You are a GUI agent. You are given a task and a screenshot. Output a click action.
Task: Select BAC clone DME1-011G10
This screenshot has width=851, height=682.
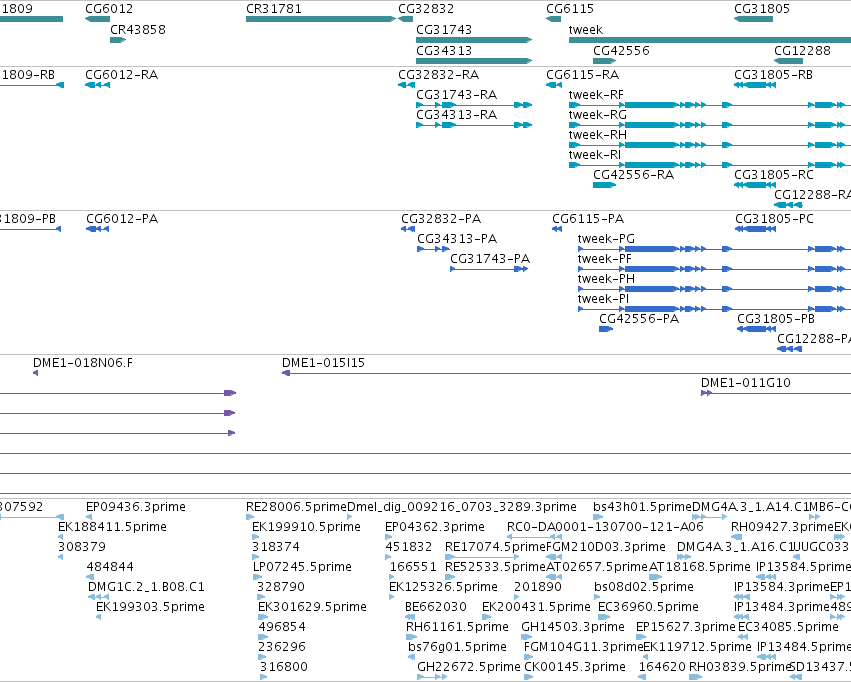[776, 393]
